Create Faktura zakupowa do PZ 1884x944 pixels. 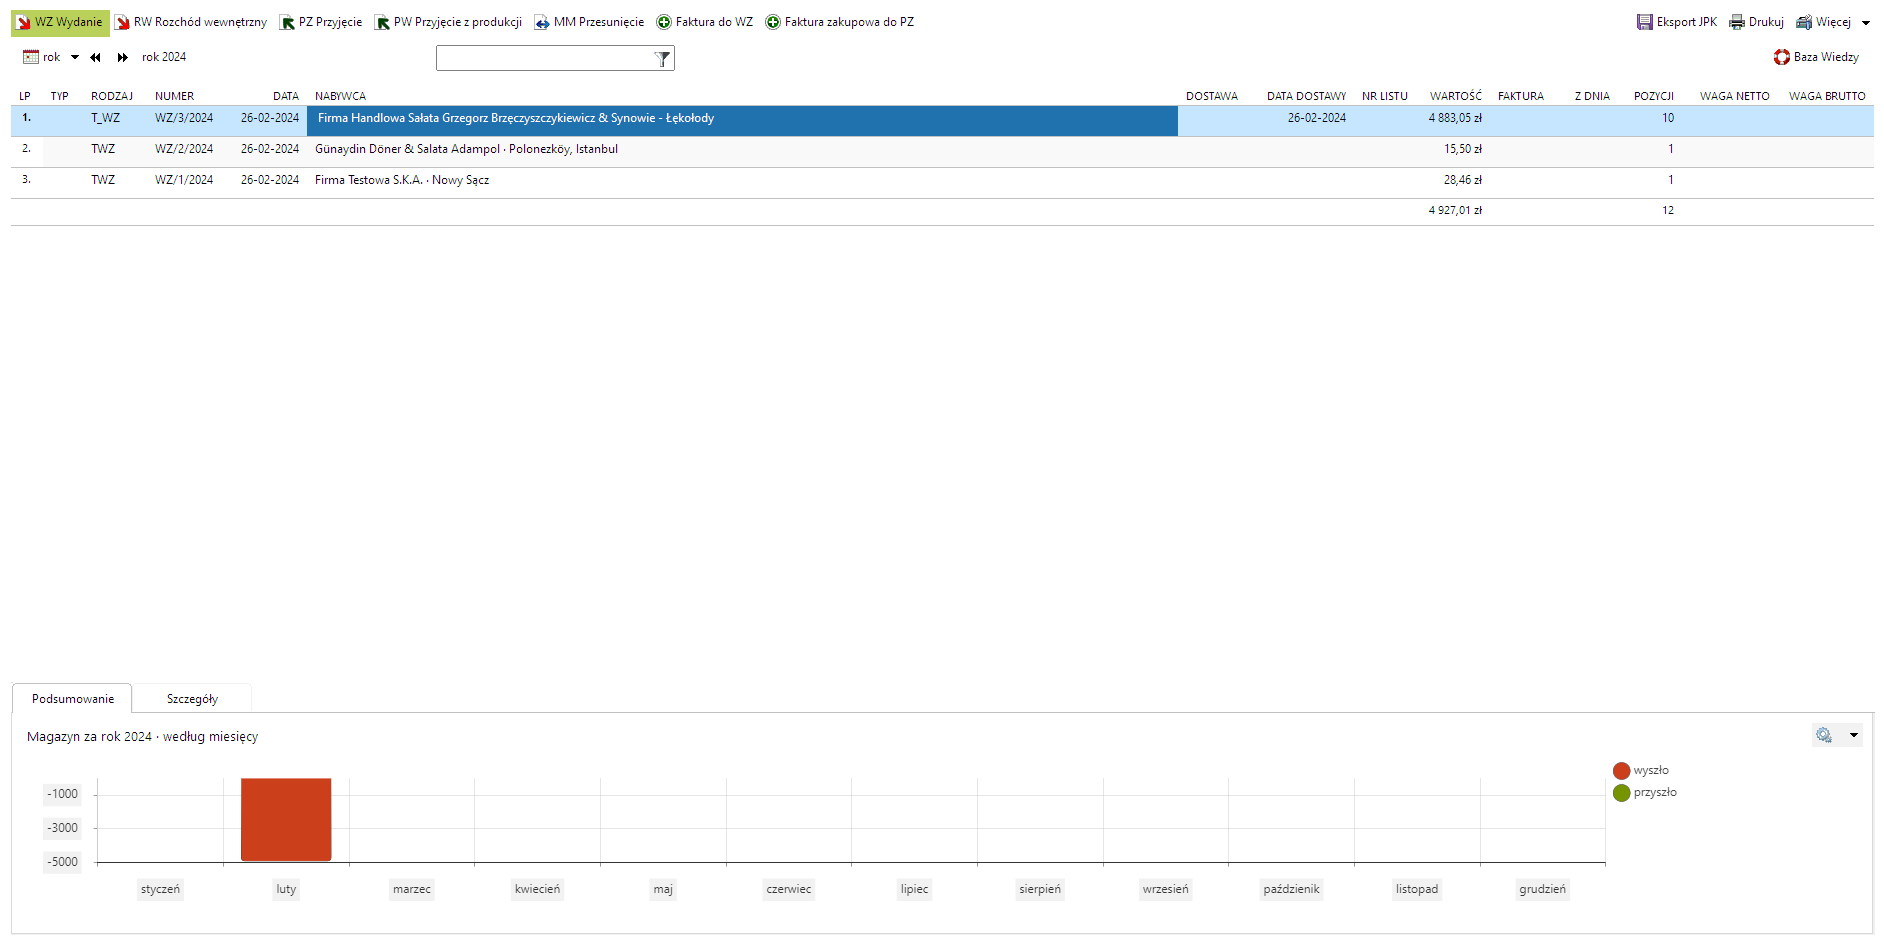pyautogui.click(x=839, y=22)
